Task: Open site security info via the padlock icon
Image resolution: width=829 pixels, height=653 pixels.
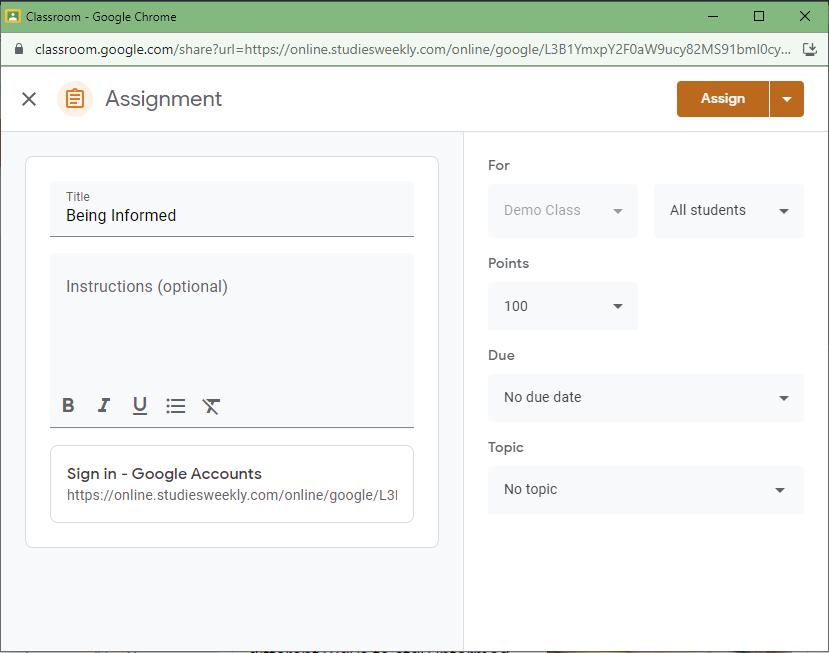Action: [18, 48]
